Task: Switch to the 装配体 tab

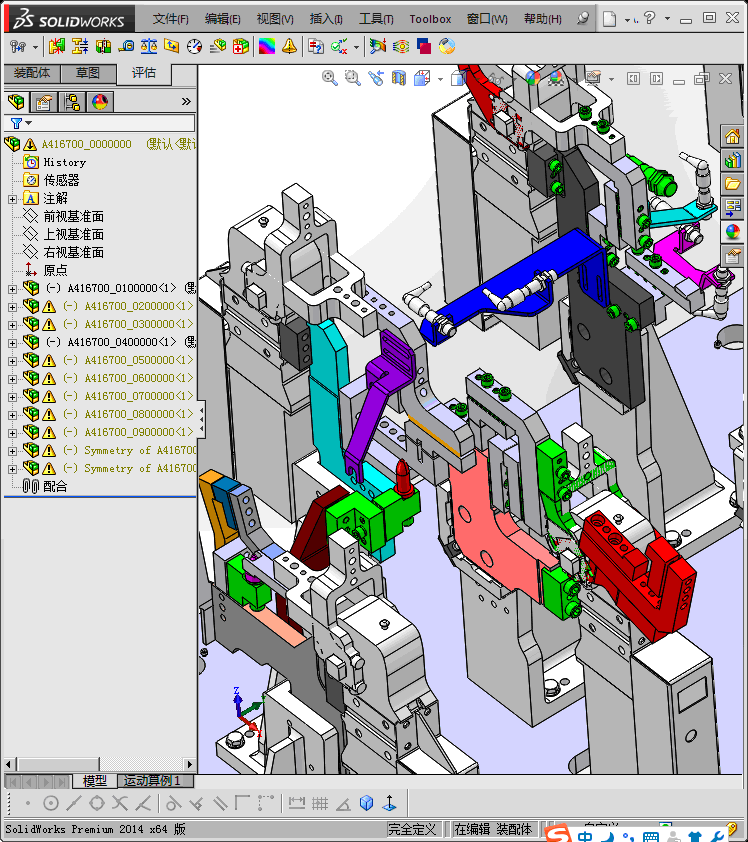Action: point(32,72)
